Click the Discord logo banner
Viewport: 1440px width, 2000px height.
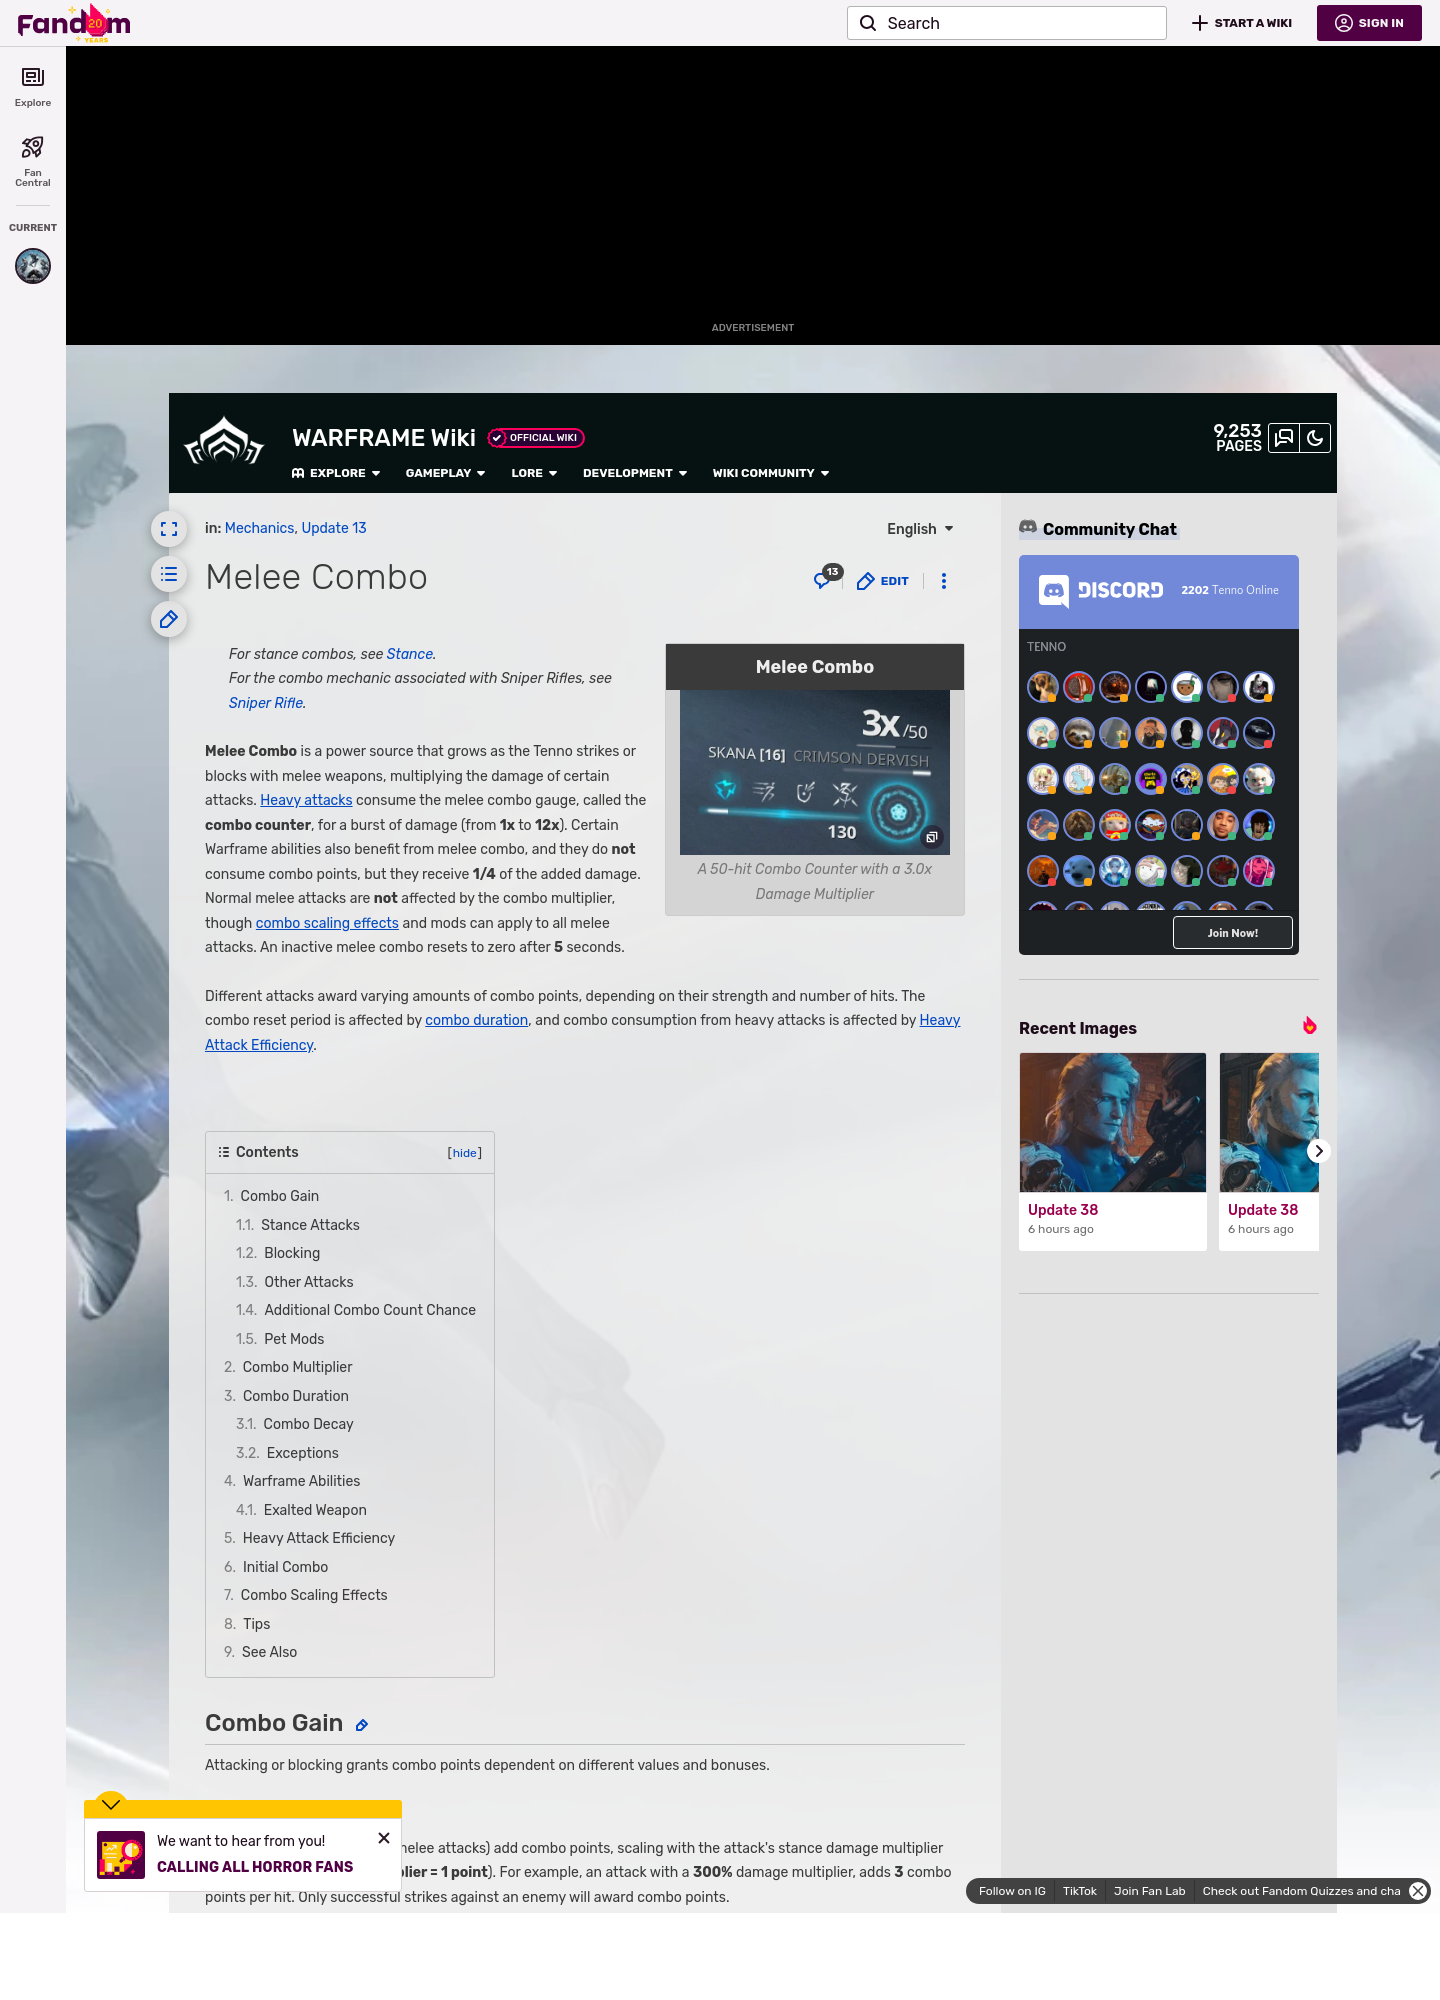(x=1100, y=591)
